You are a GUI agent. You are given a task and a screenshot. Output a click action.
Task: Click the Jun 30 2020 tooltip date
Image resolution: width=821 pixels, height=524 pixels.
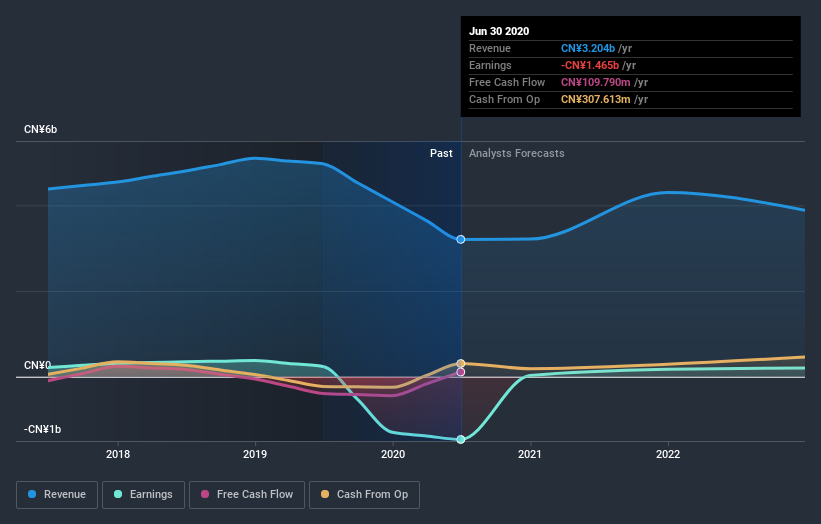tap(499, 31)
